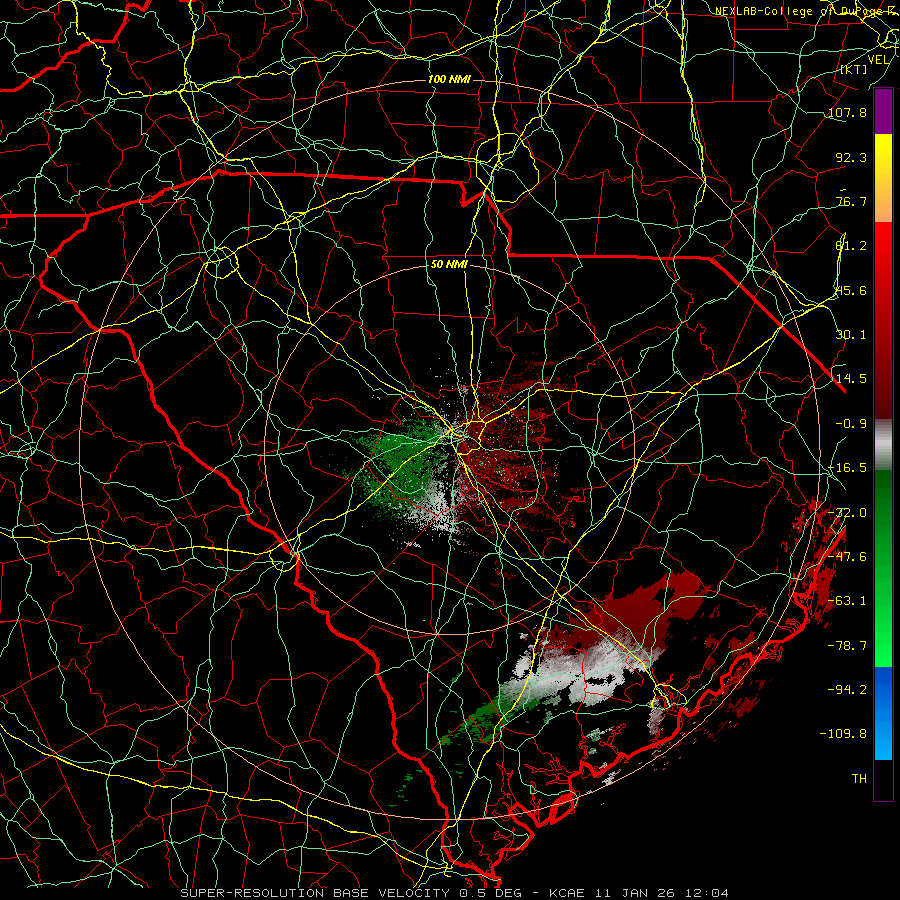900x900 pixels.
Task: Select the -94.2 scale value
Action: point(847,690)
